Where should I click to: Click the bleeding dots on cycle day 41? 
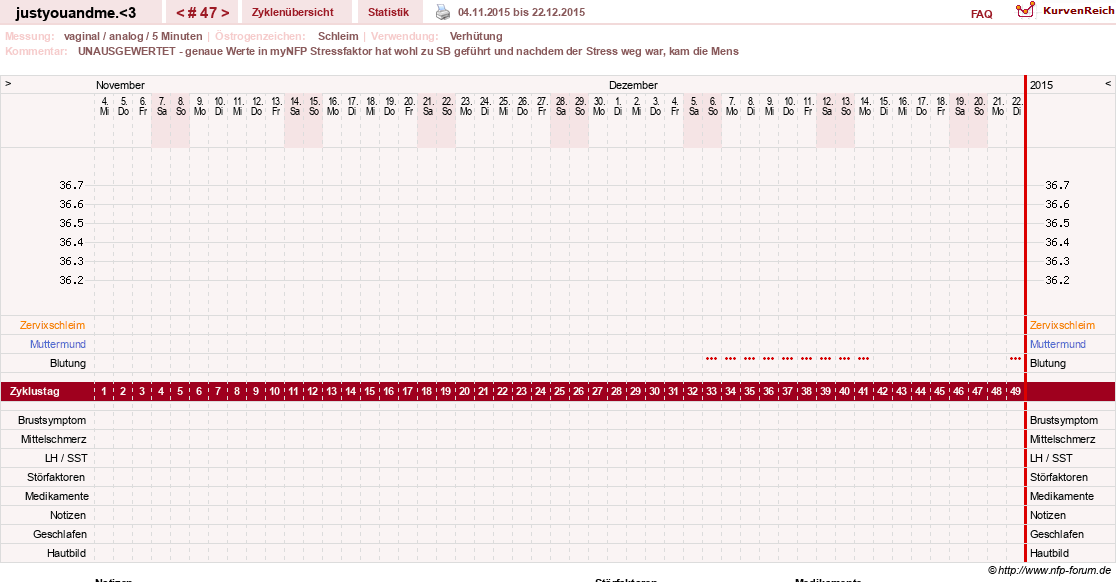863,359
